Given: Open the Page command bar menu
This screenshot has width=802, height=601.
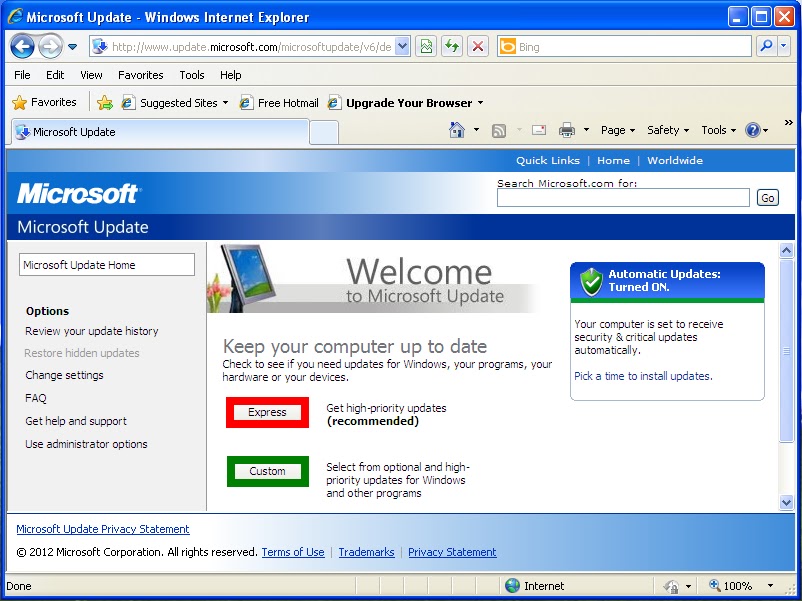Looking at the screenshot, I should pyautogui.click(x=618, y=130).
